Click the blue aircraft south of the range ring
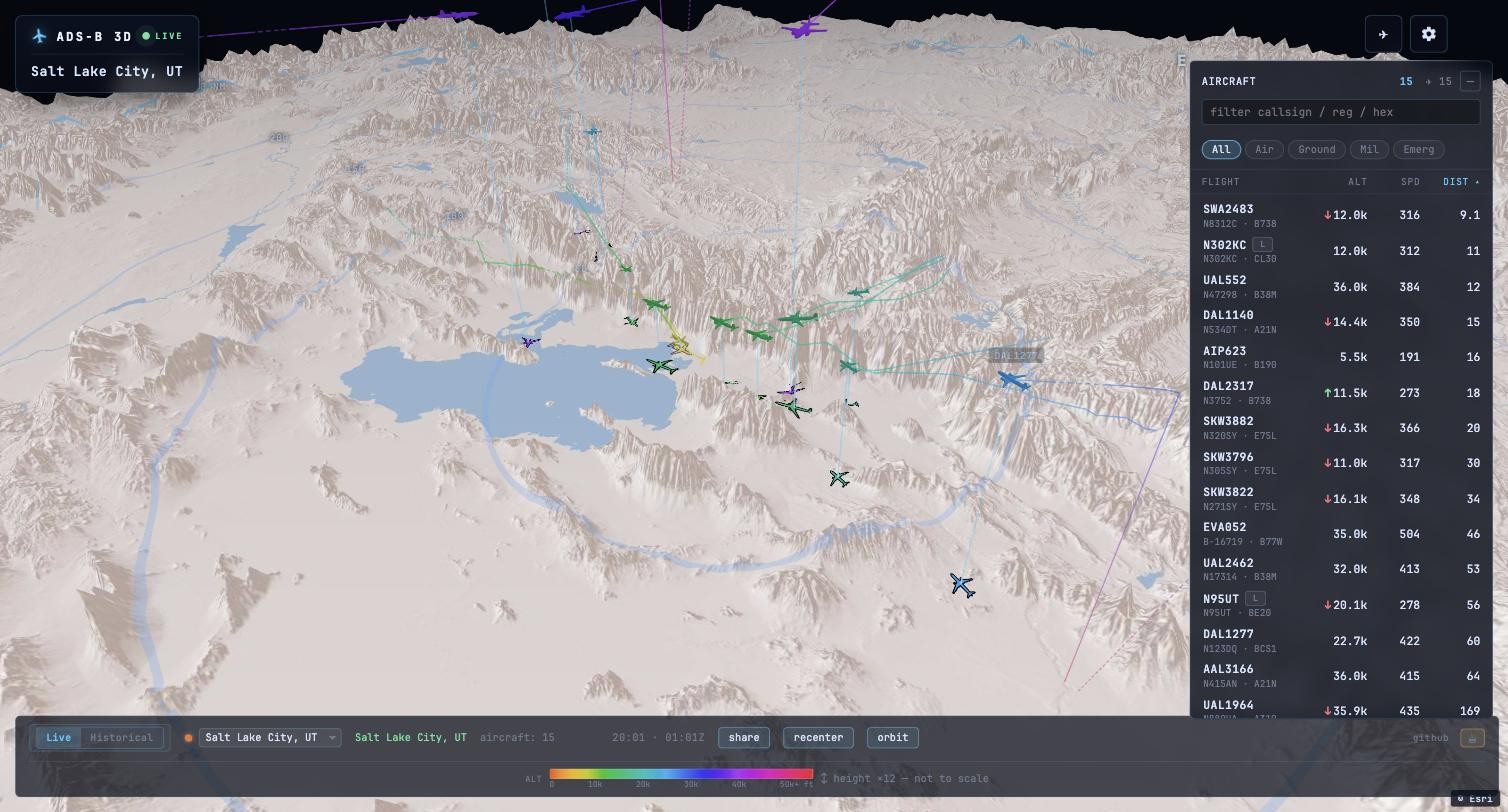 962,585
